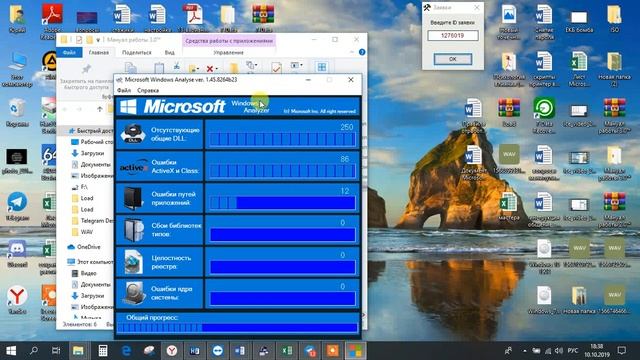Screen dimensions: 640x360
Task: Switch to 'Поделиться' tab in Explorer
Action: pos(137,52)
